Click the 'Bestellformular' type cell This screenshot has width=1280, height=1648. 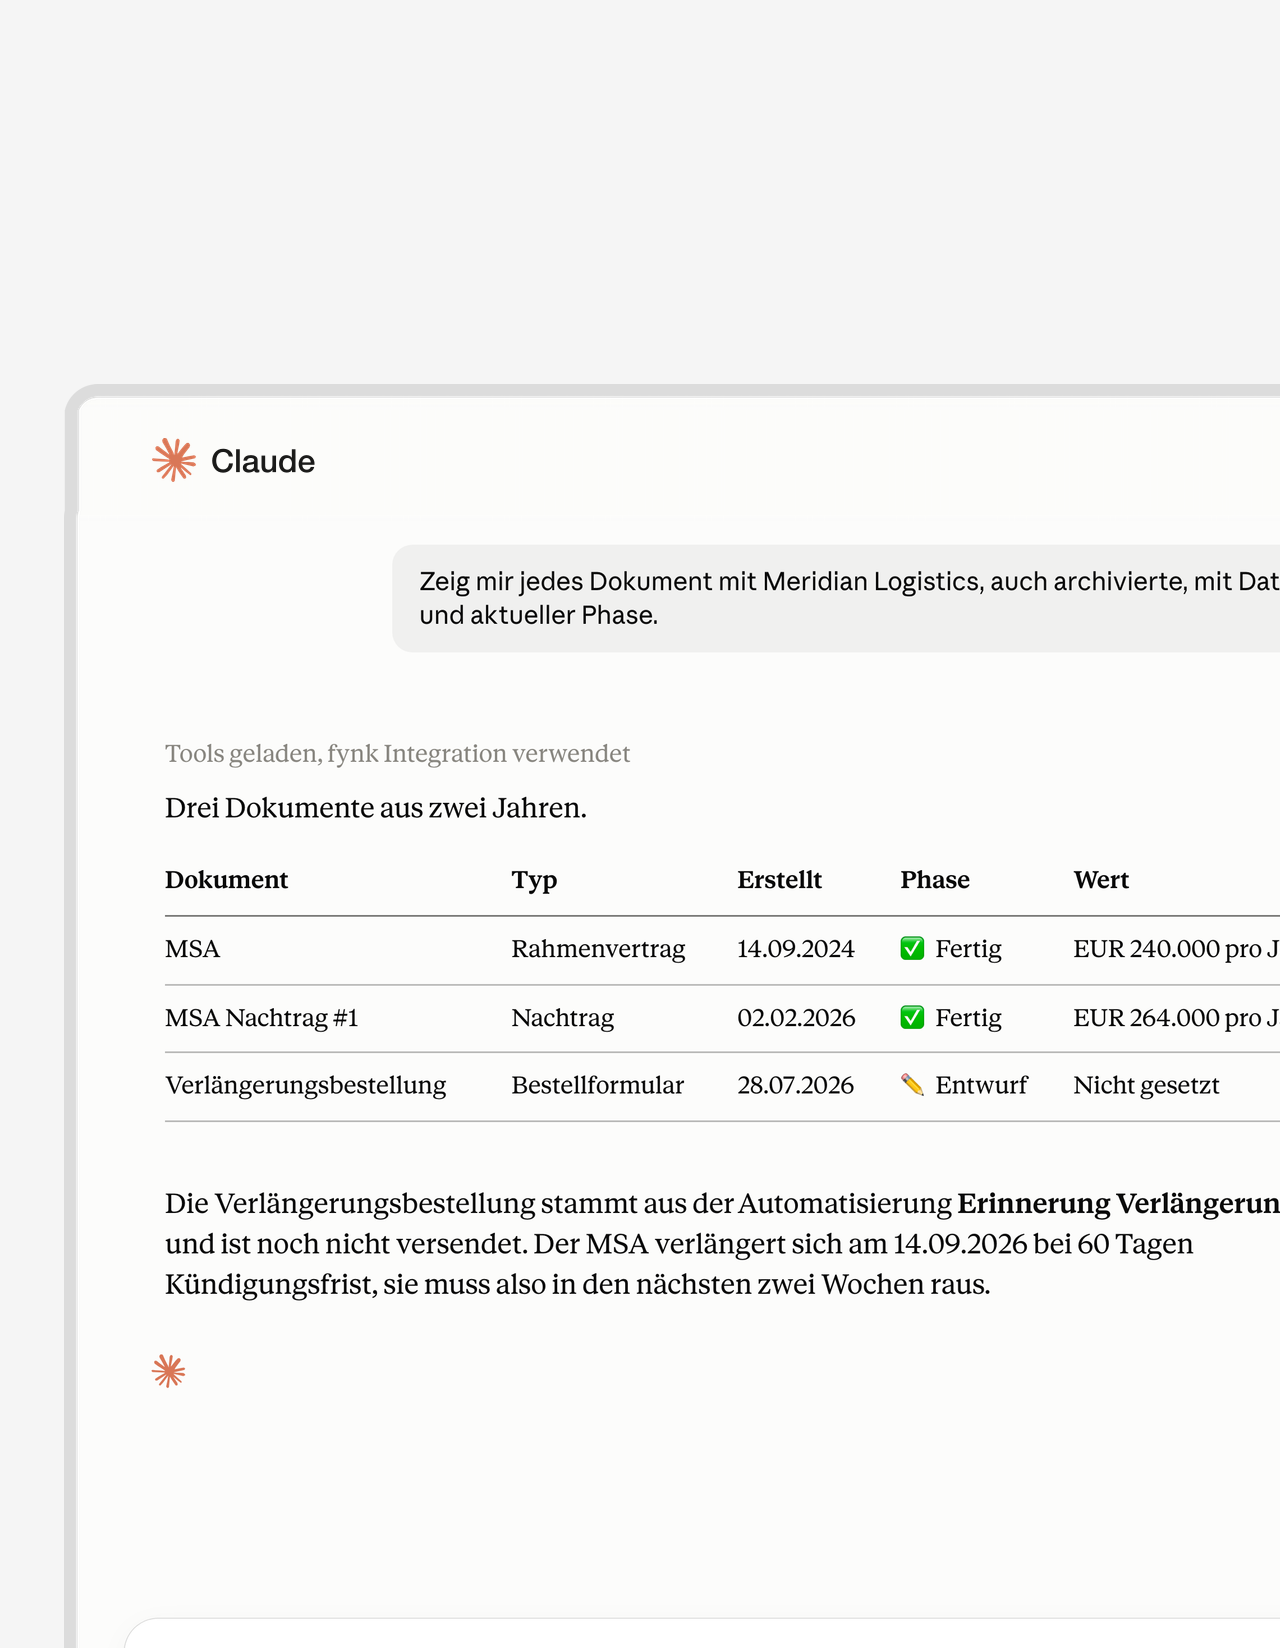pyautogui.click(x=598, y=1085)
